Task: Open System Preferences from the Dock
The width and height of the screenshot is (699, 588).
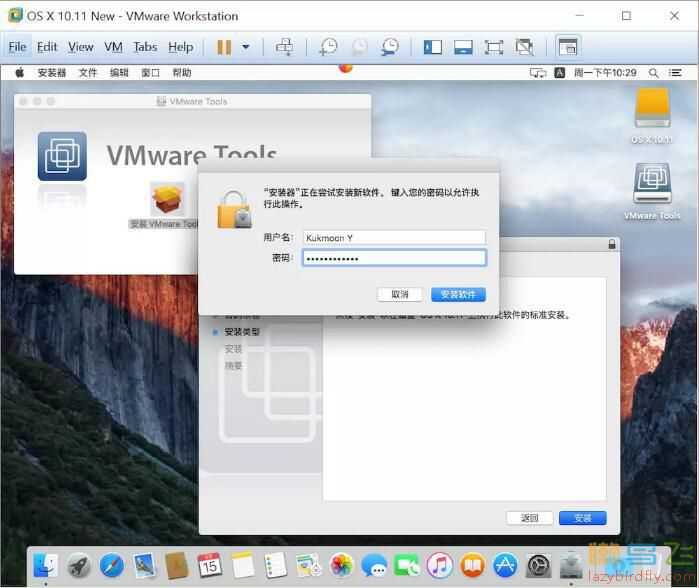Action: click(538, 566)
